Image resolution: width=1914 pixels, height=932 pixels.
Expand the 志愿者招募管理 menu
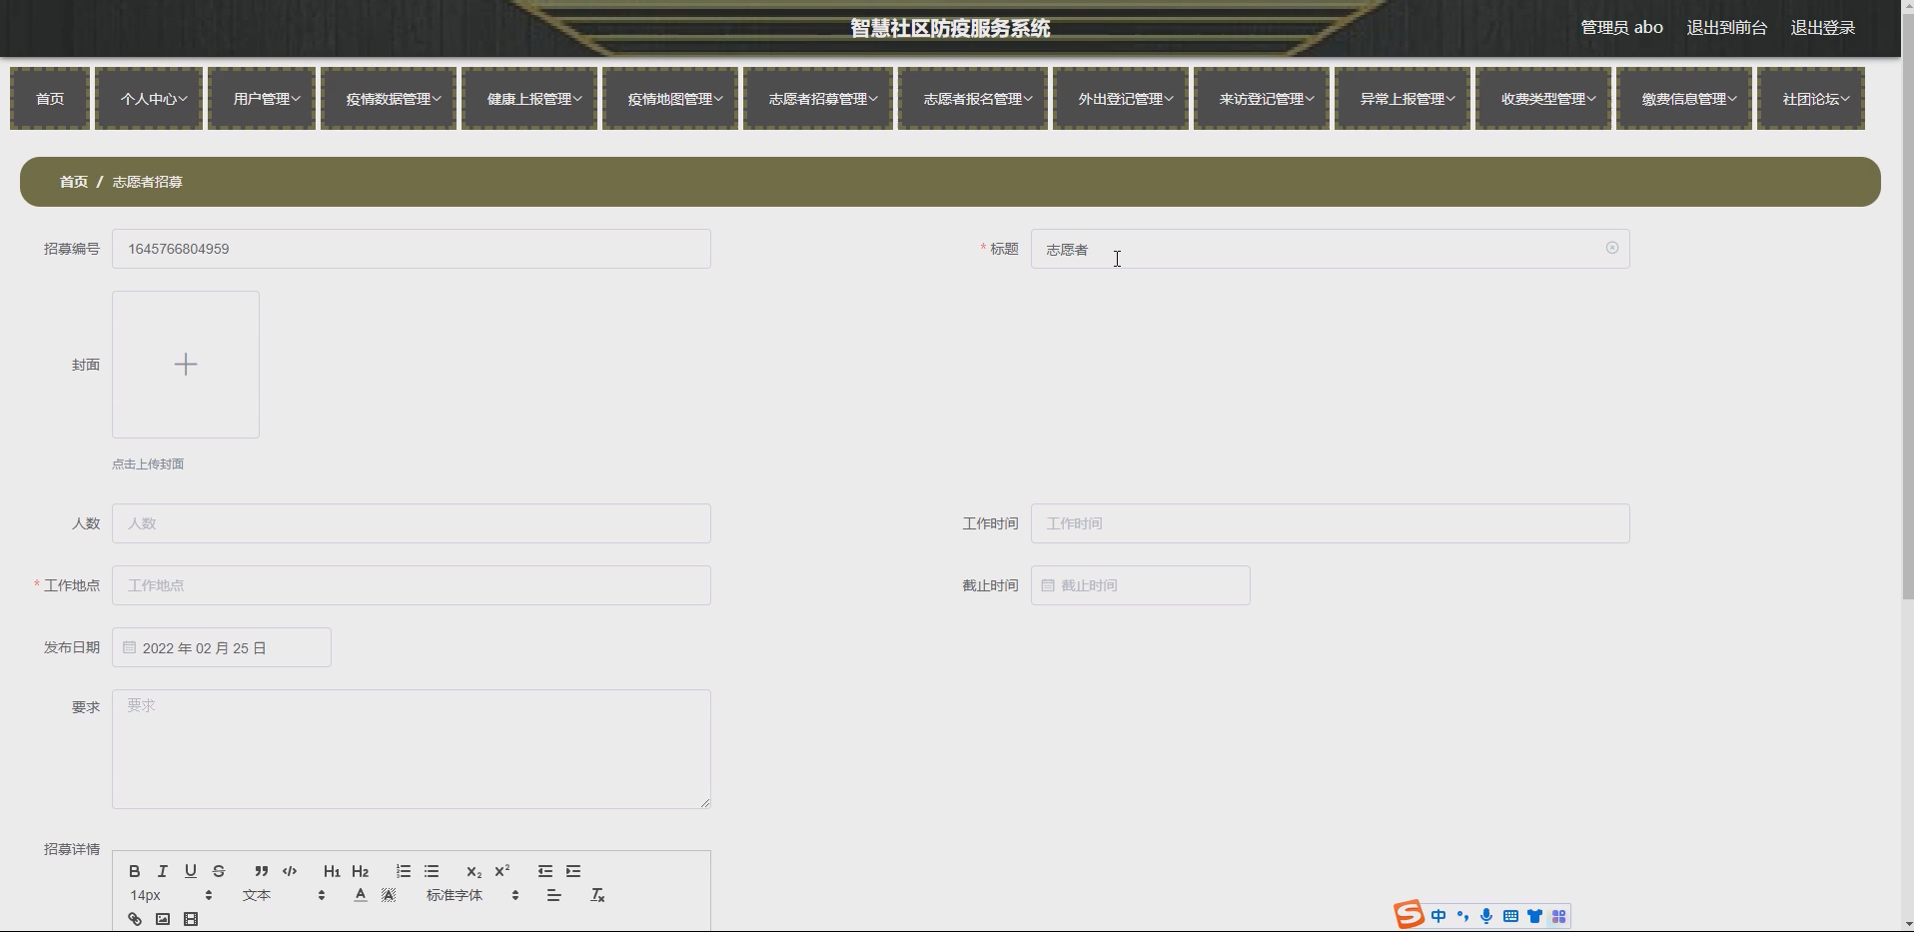(818, 99)
